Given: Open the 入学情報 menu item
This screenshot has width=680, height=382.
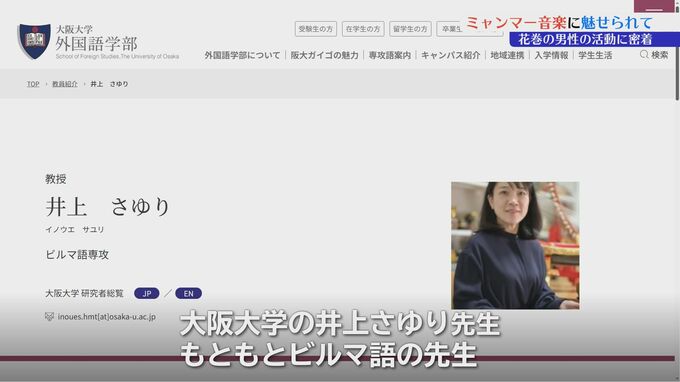Looking at the screenshot, I should [551, 55].
